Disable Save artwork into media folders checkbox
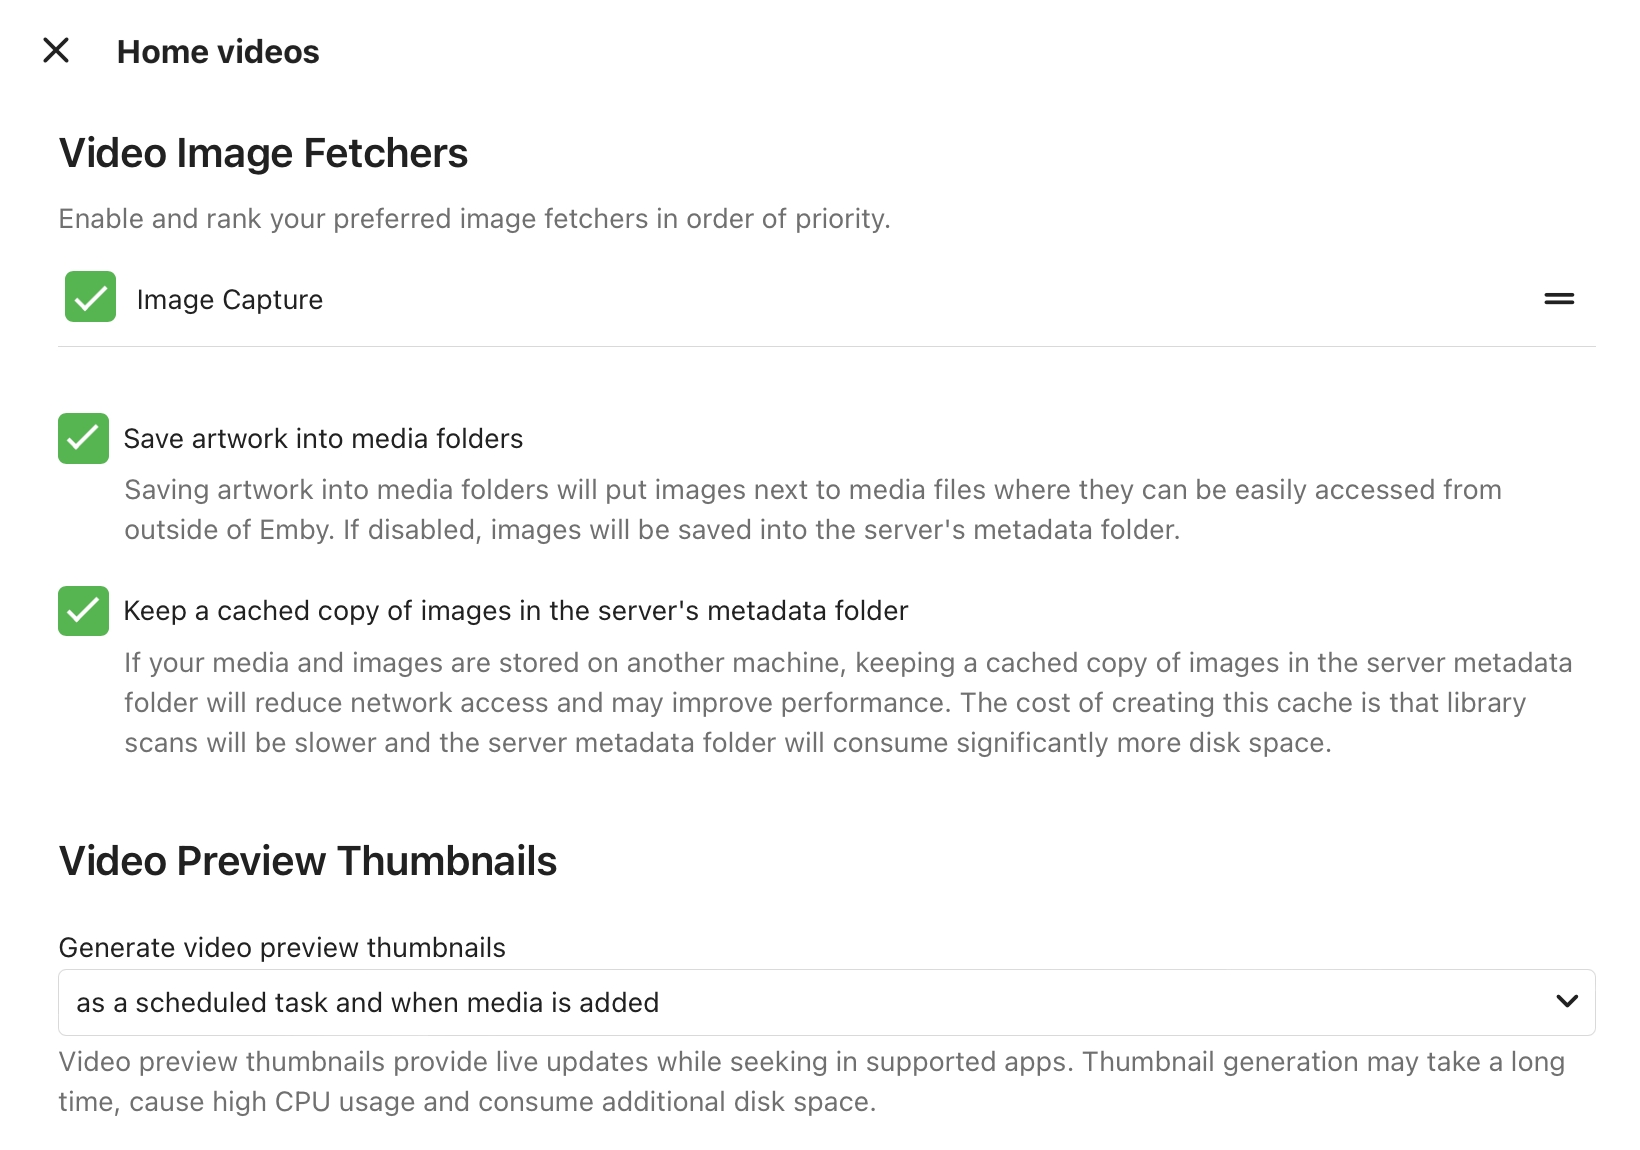 (x=83, y=438)
